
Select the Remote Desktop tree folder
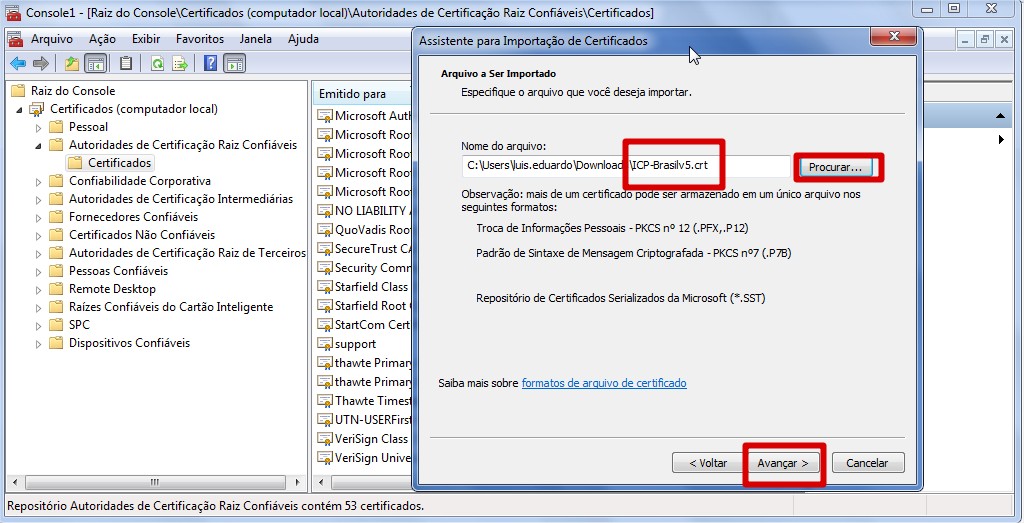[x=112, y=289]
